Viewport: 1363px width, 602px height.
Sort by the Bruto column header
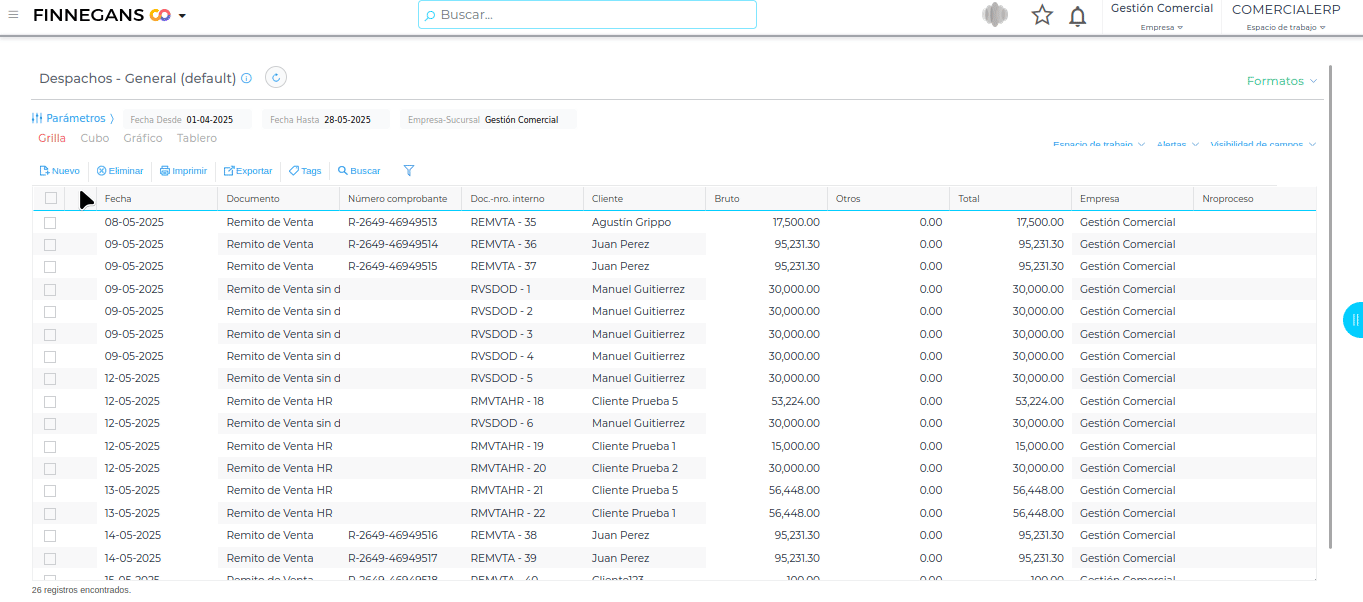point(767,198)
